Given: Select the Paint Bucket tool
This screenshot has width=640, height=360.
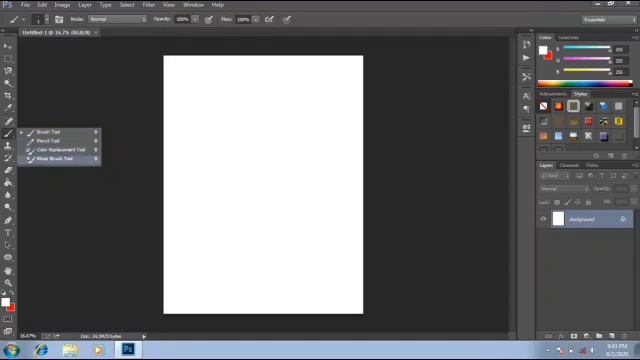Looking at the screenshot, I should click(x=8, y=182).
